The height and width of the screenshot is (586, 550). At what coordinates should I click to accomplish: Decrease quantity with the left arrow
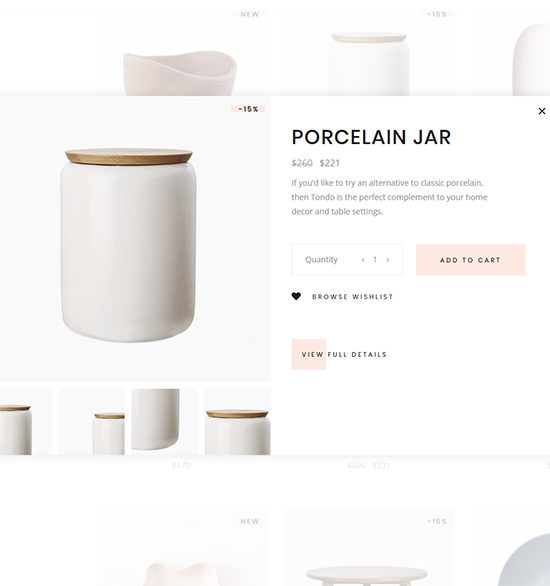(x=363, y=260)
